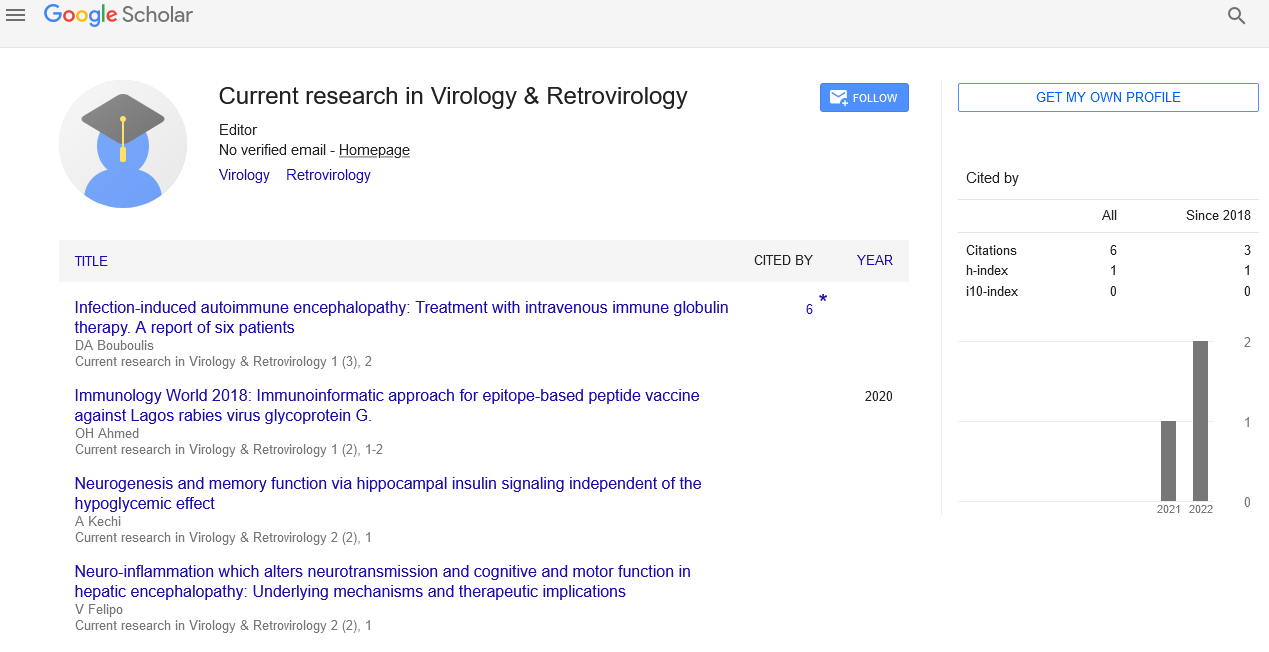
Task: Click the Google Scholar logo
Action: pos(118,15)
